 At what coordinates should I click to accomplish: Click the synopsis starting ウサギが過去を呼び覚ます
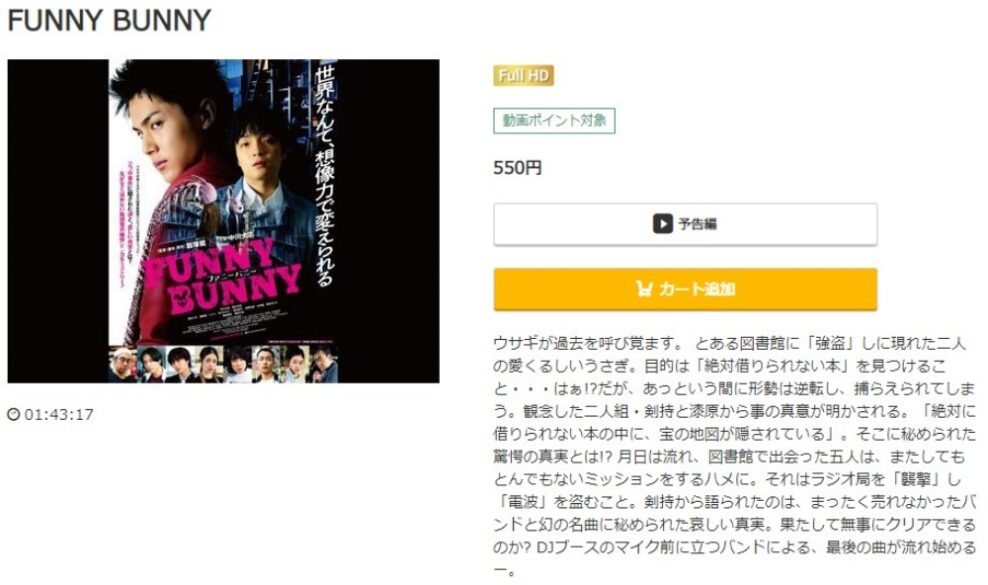[735, 458]
